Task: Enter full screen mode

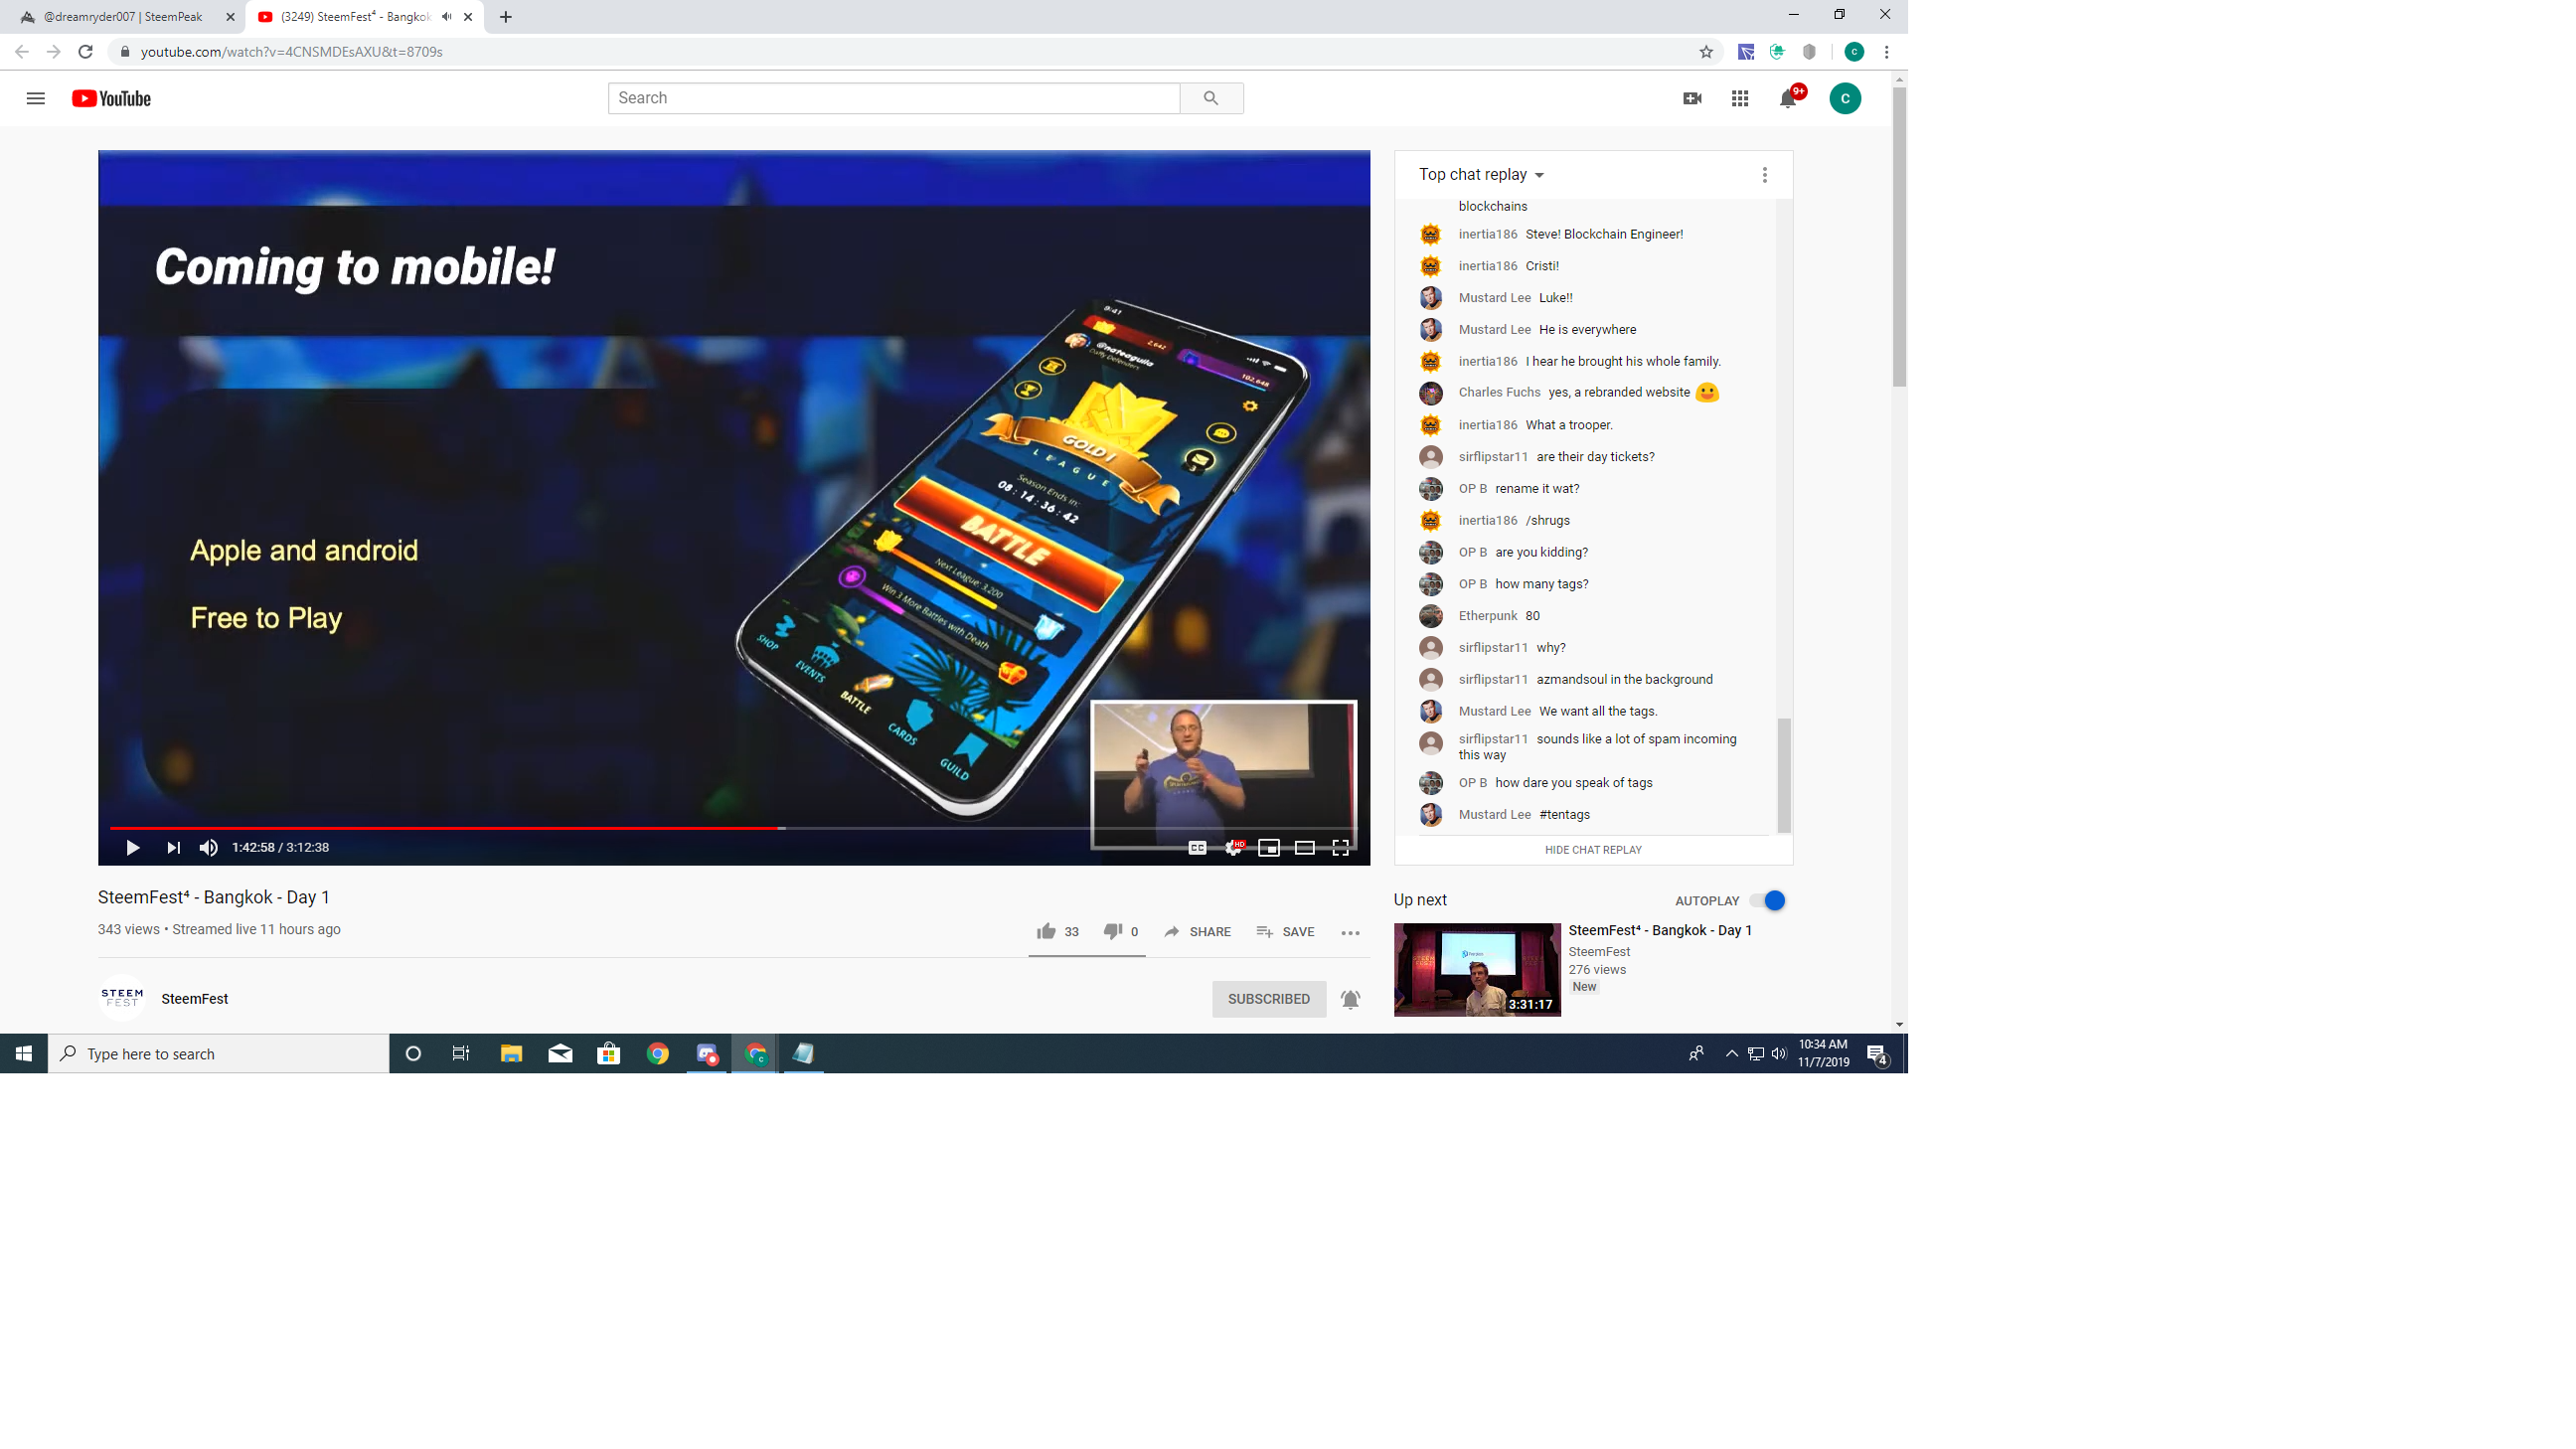Action: click(1340, 847)
